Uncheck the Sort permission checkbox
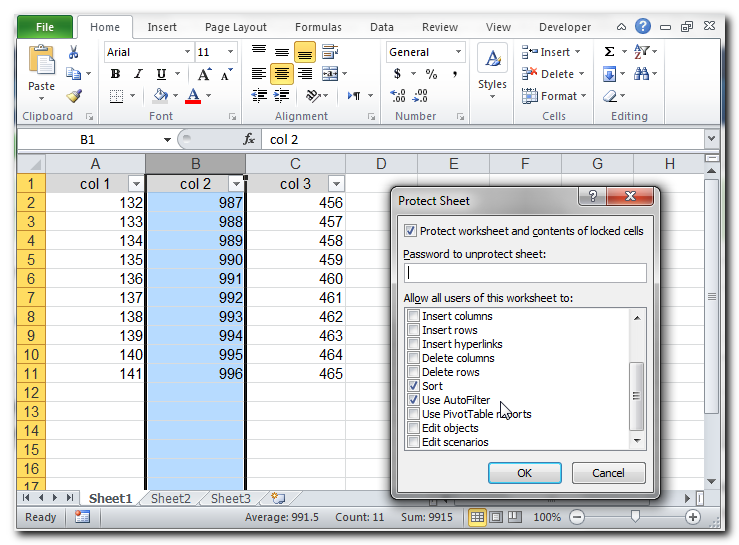This screenshot has height=545, width=739. click(413, 386)
